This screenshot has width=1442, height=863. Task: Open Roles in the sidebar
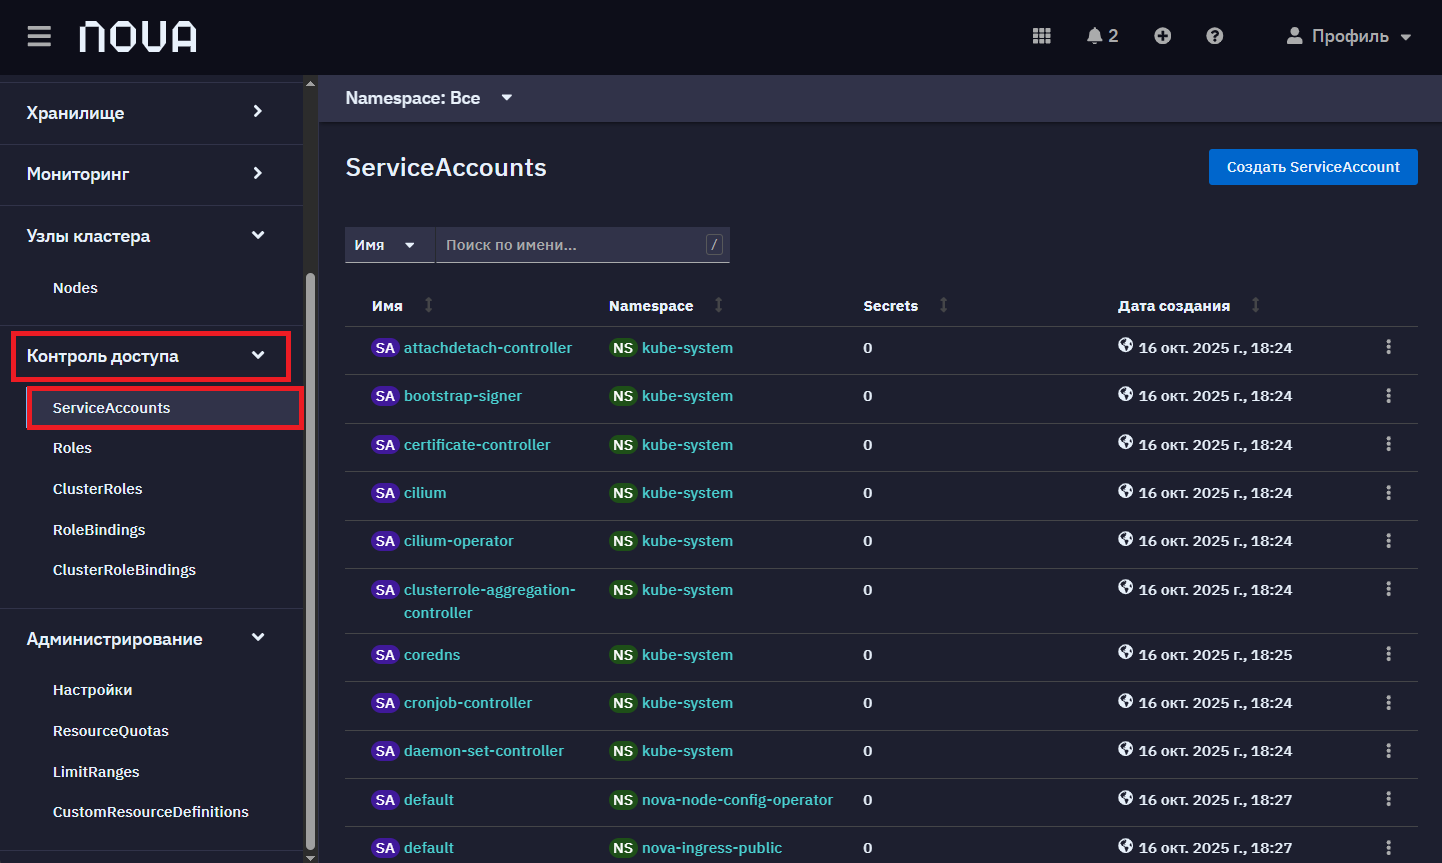coord(72,448)
